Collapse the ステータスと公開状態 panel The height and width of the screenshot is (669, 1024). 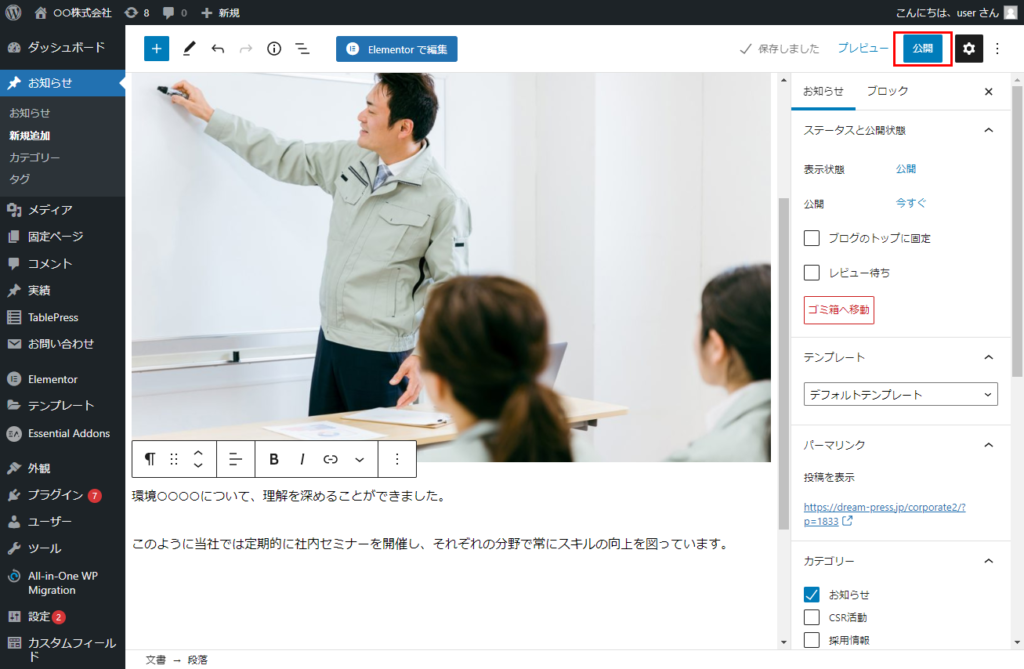click(x=989, y=130)
